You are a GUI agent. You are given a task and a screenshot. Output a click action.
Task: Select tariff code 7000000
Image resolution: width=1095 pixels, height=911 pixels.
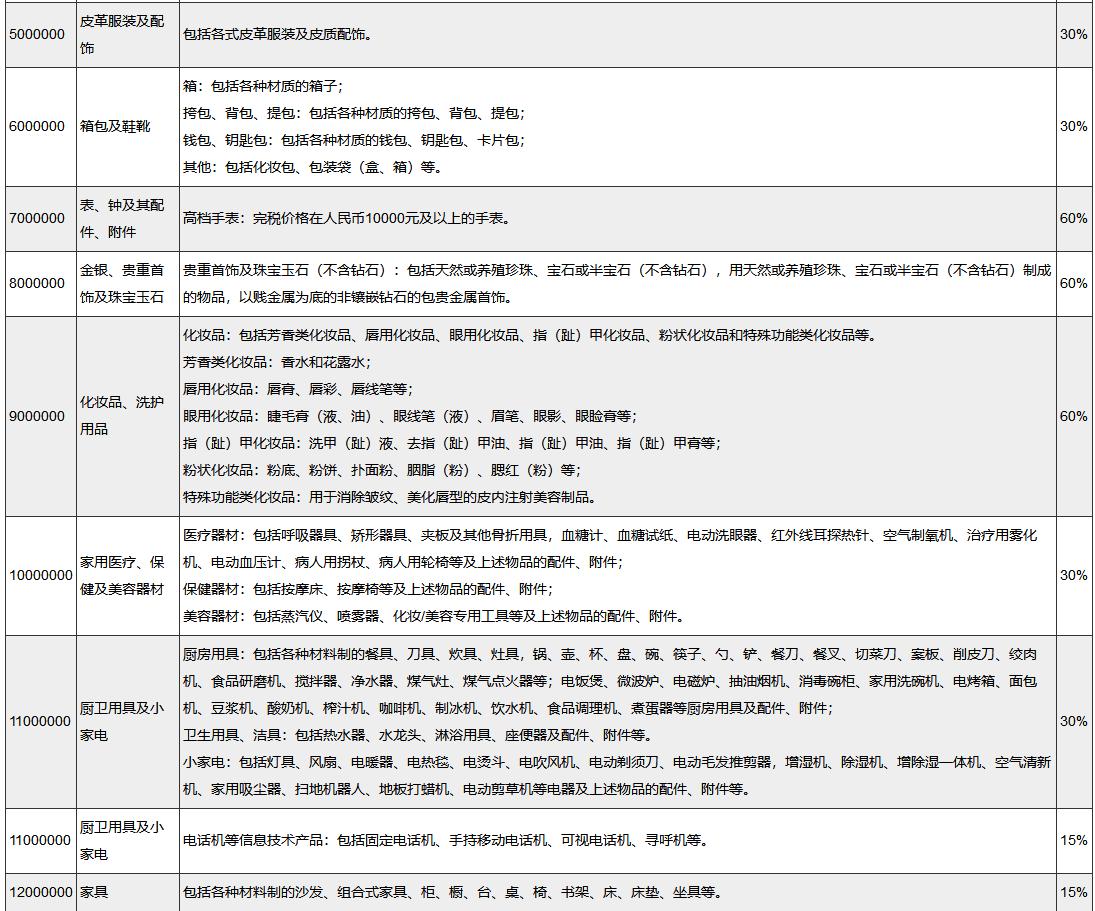click(37, 219)
